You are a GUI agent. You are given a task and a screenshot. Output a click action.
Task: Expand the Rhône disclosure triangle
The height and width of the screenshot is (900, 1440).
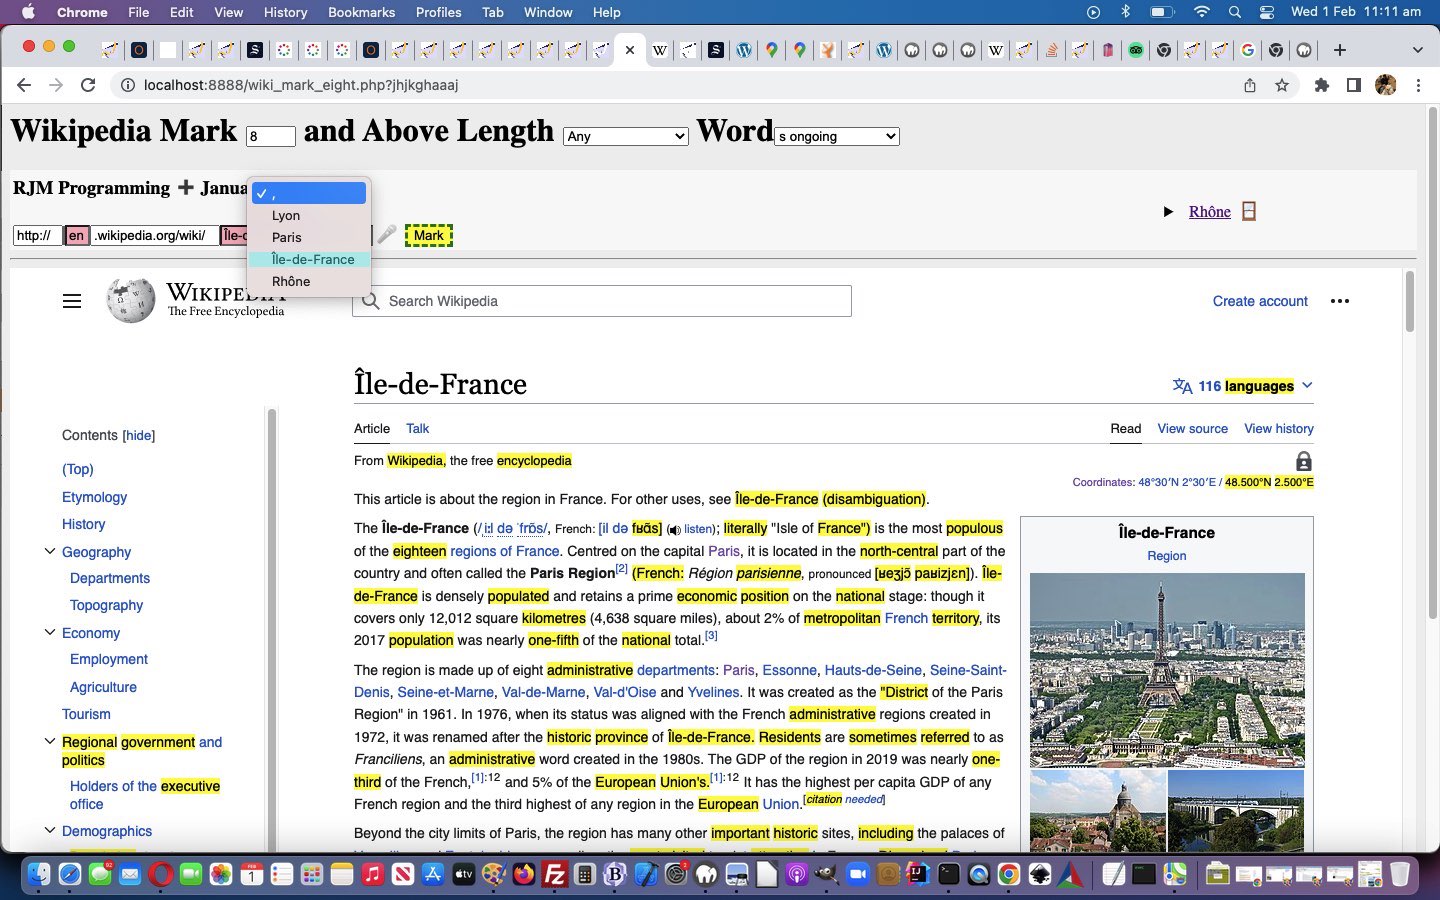pos(1168,211)
